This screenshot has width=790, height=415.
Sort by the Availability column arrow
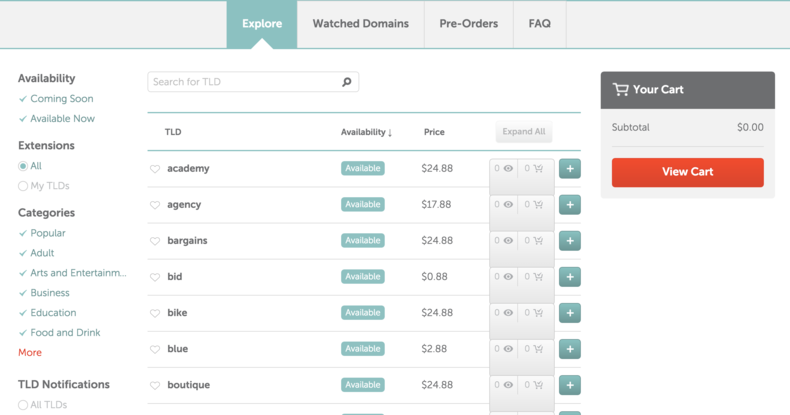tap(390, 132)
